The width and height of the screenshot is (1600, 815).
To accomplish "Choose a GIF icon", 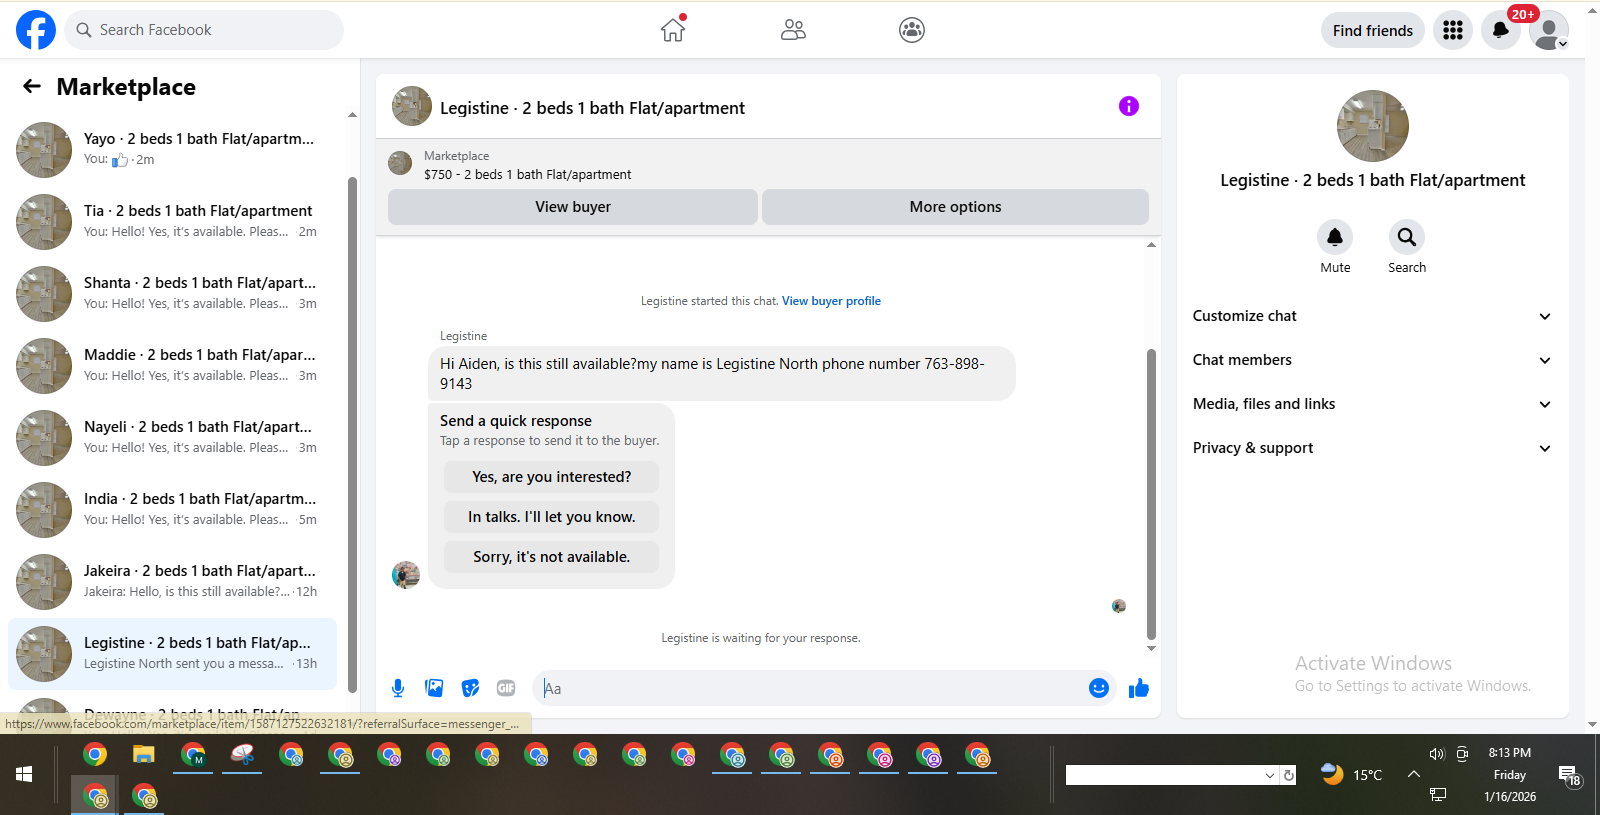I will click(x=506, y=688).
